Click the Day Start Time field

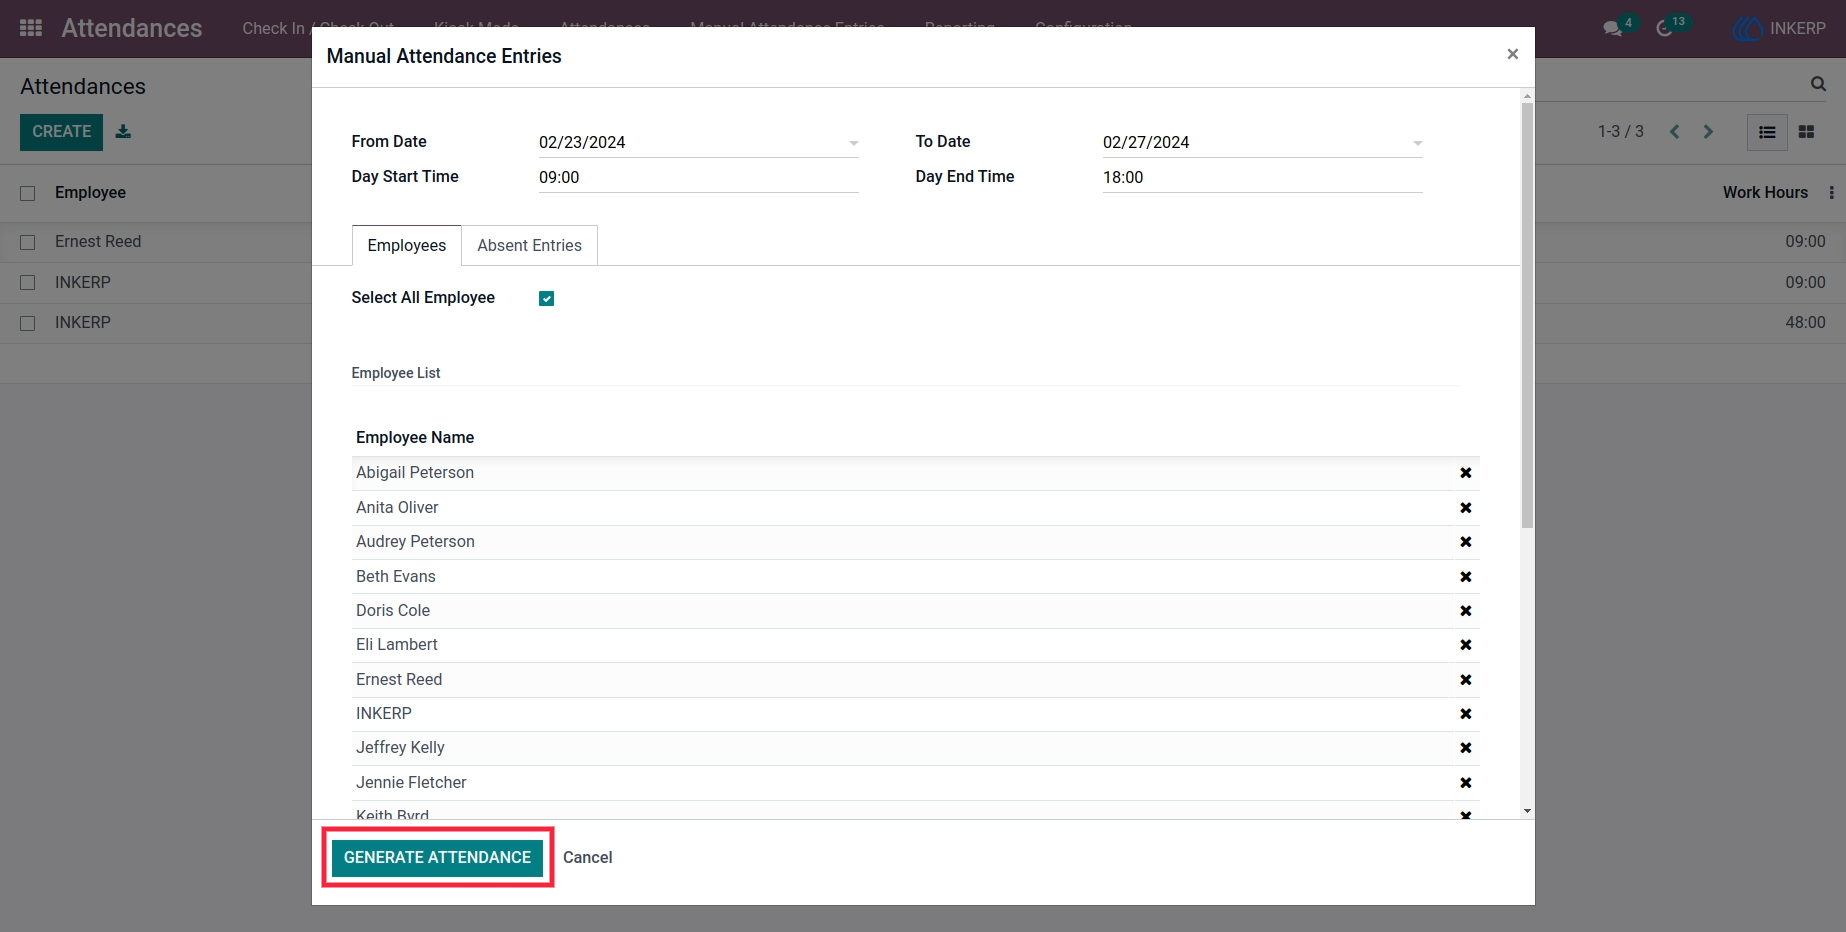click(x=698, y=177)
